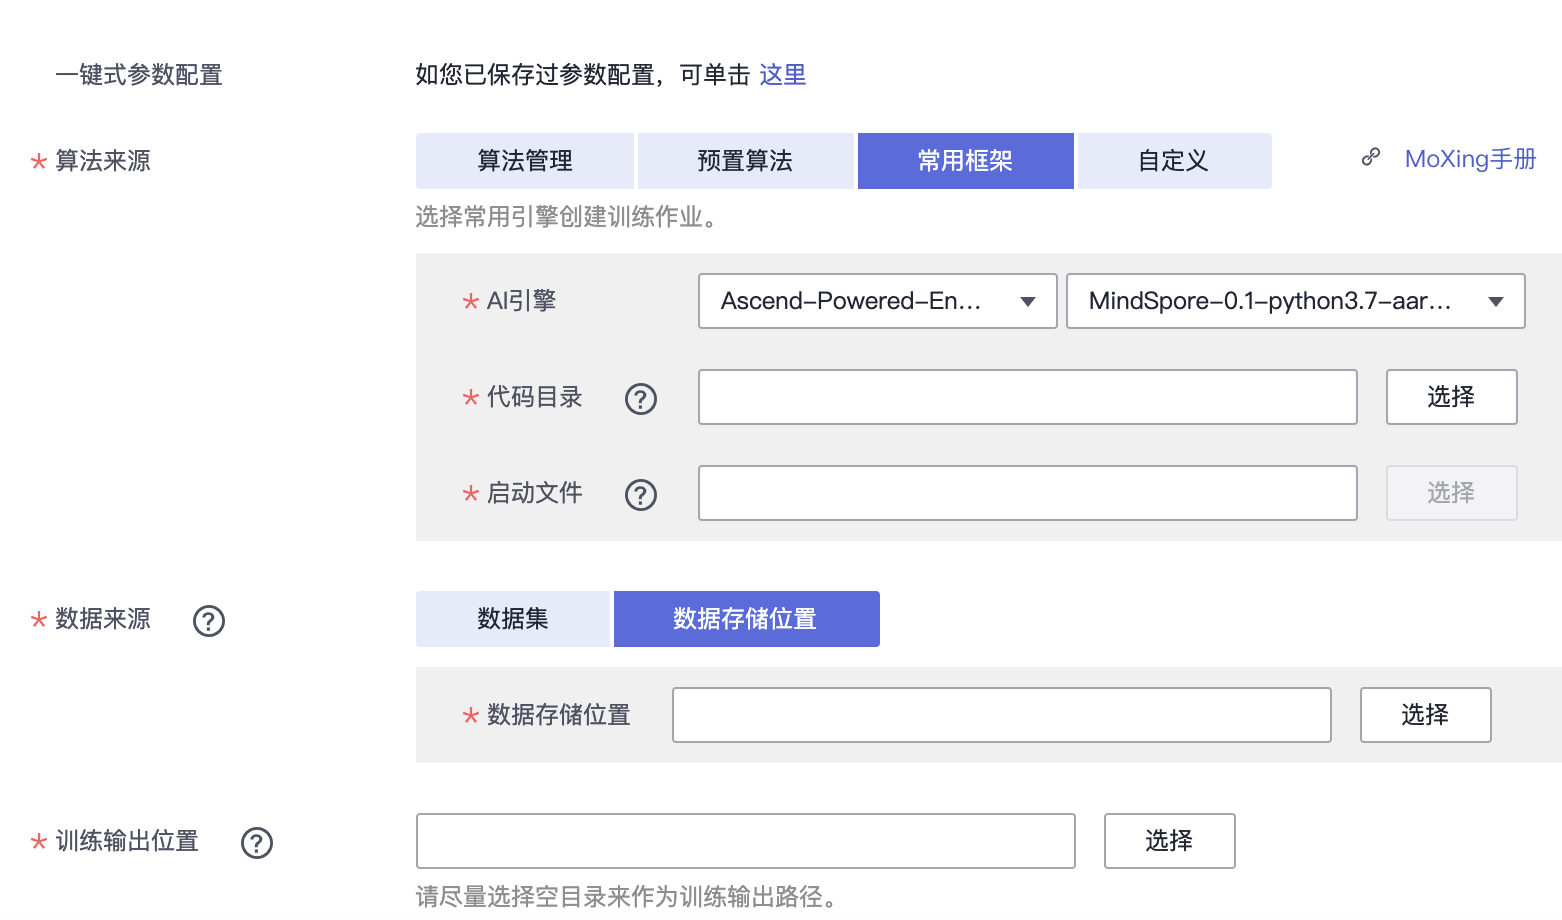Choose the 常用框架 tab
The height and width of the screenshot is (920, 1562).
coord(965,161)
